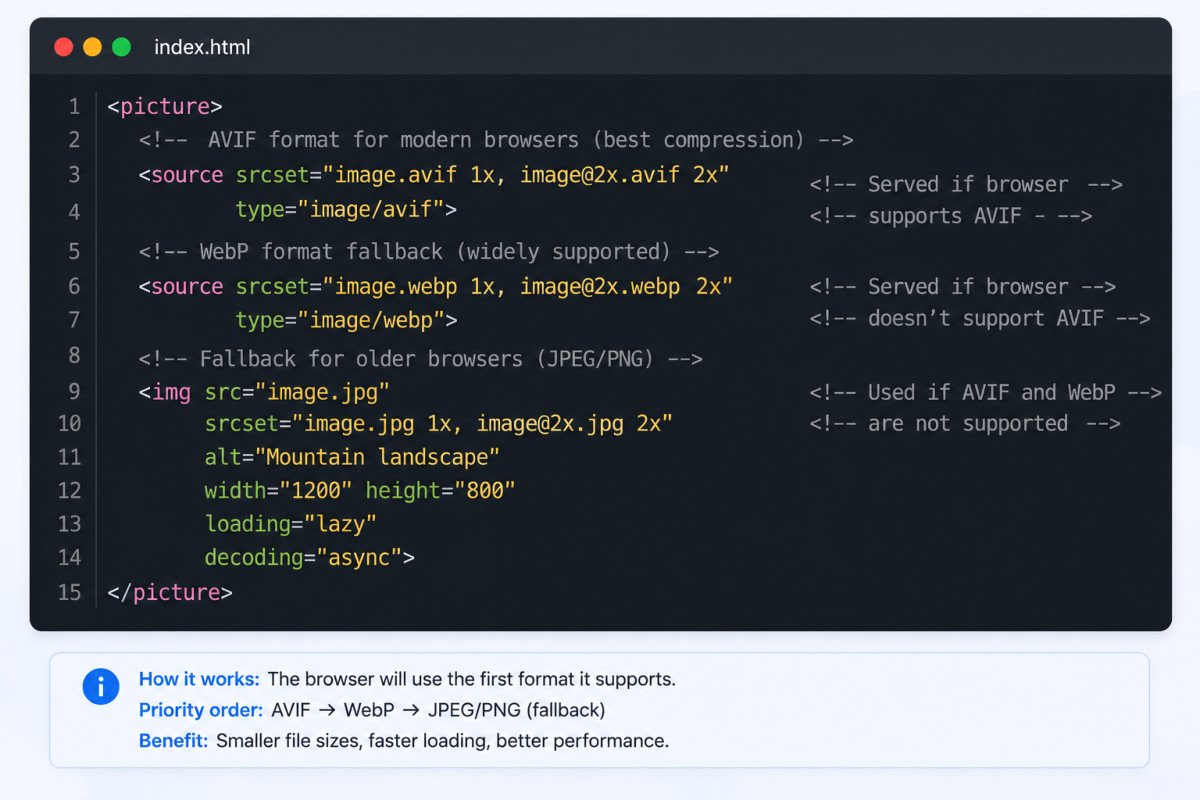Click the srcset with image.webp value

[x=484, y=286]
